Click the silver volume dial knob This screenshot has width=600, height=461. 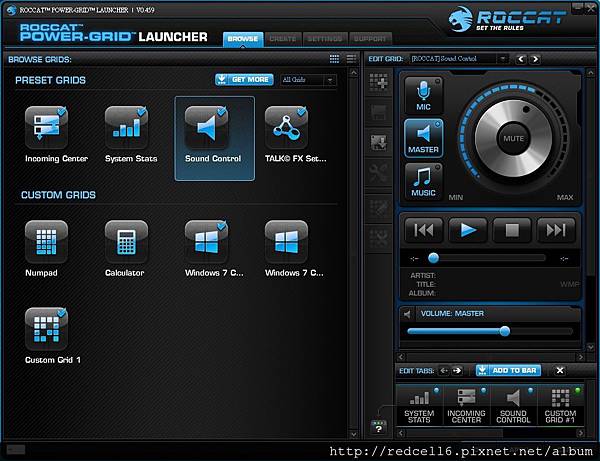[x=514, y=138]
